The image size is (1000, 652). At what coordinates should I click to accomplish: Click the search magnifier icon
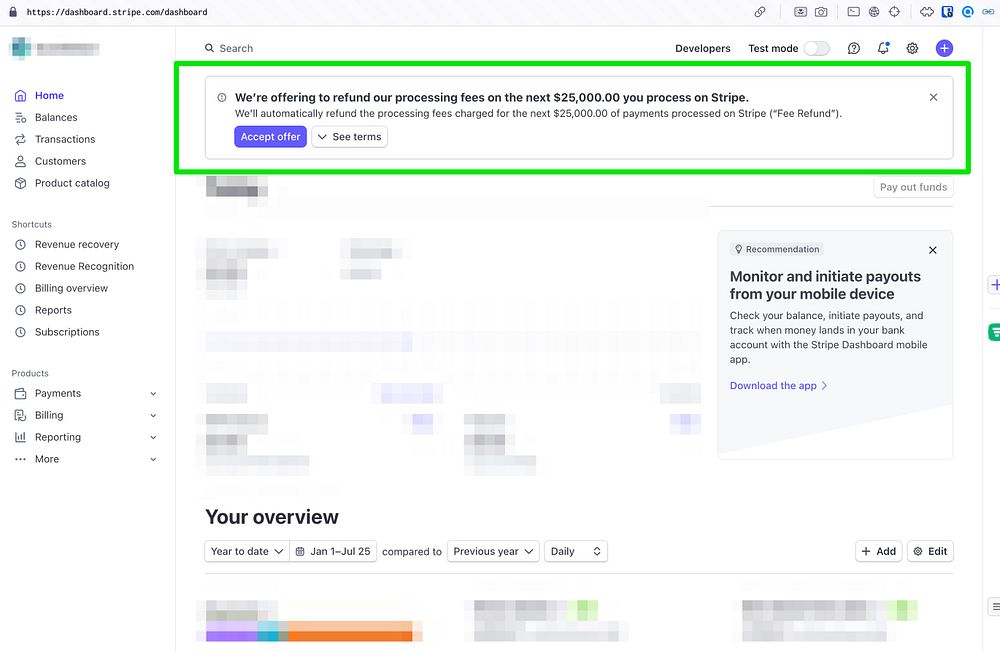click(209, 48)
